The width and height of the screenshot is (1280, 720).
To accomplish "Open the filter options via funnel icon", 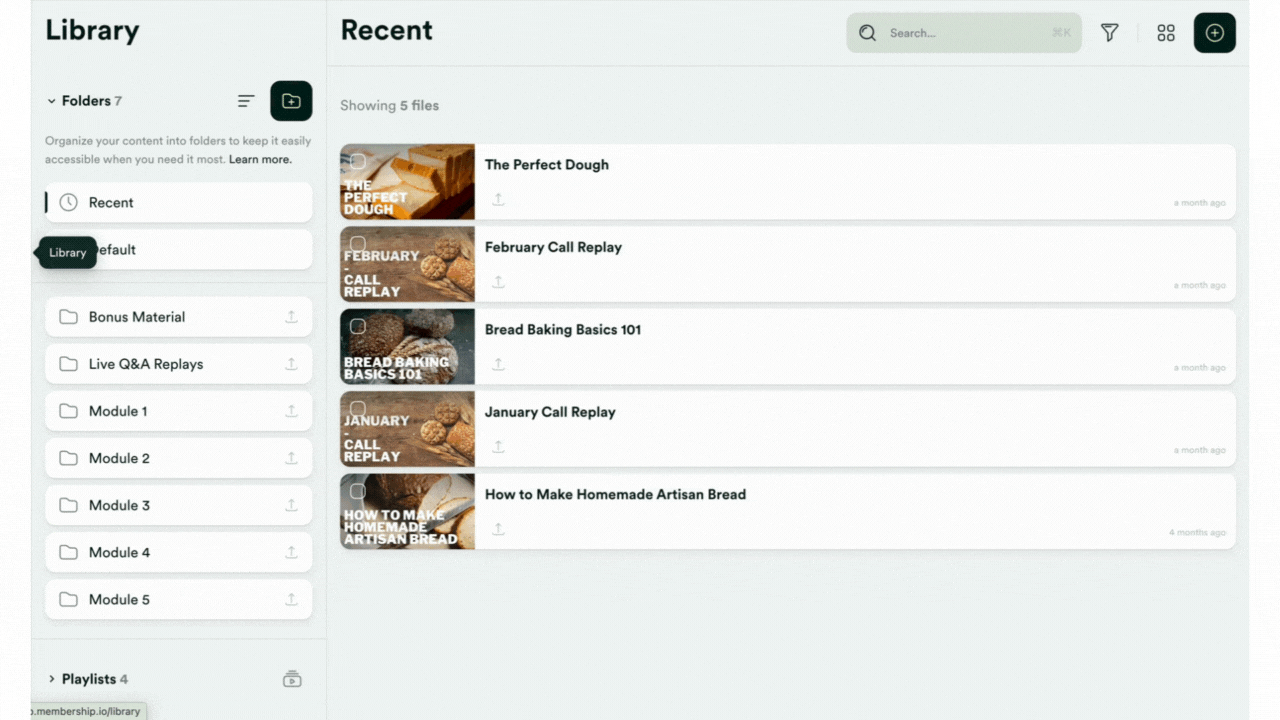I will point(1109,32).
